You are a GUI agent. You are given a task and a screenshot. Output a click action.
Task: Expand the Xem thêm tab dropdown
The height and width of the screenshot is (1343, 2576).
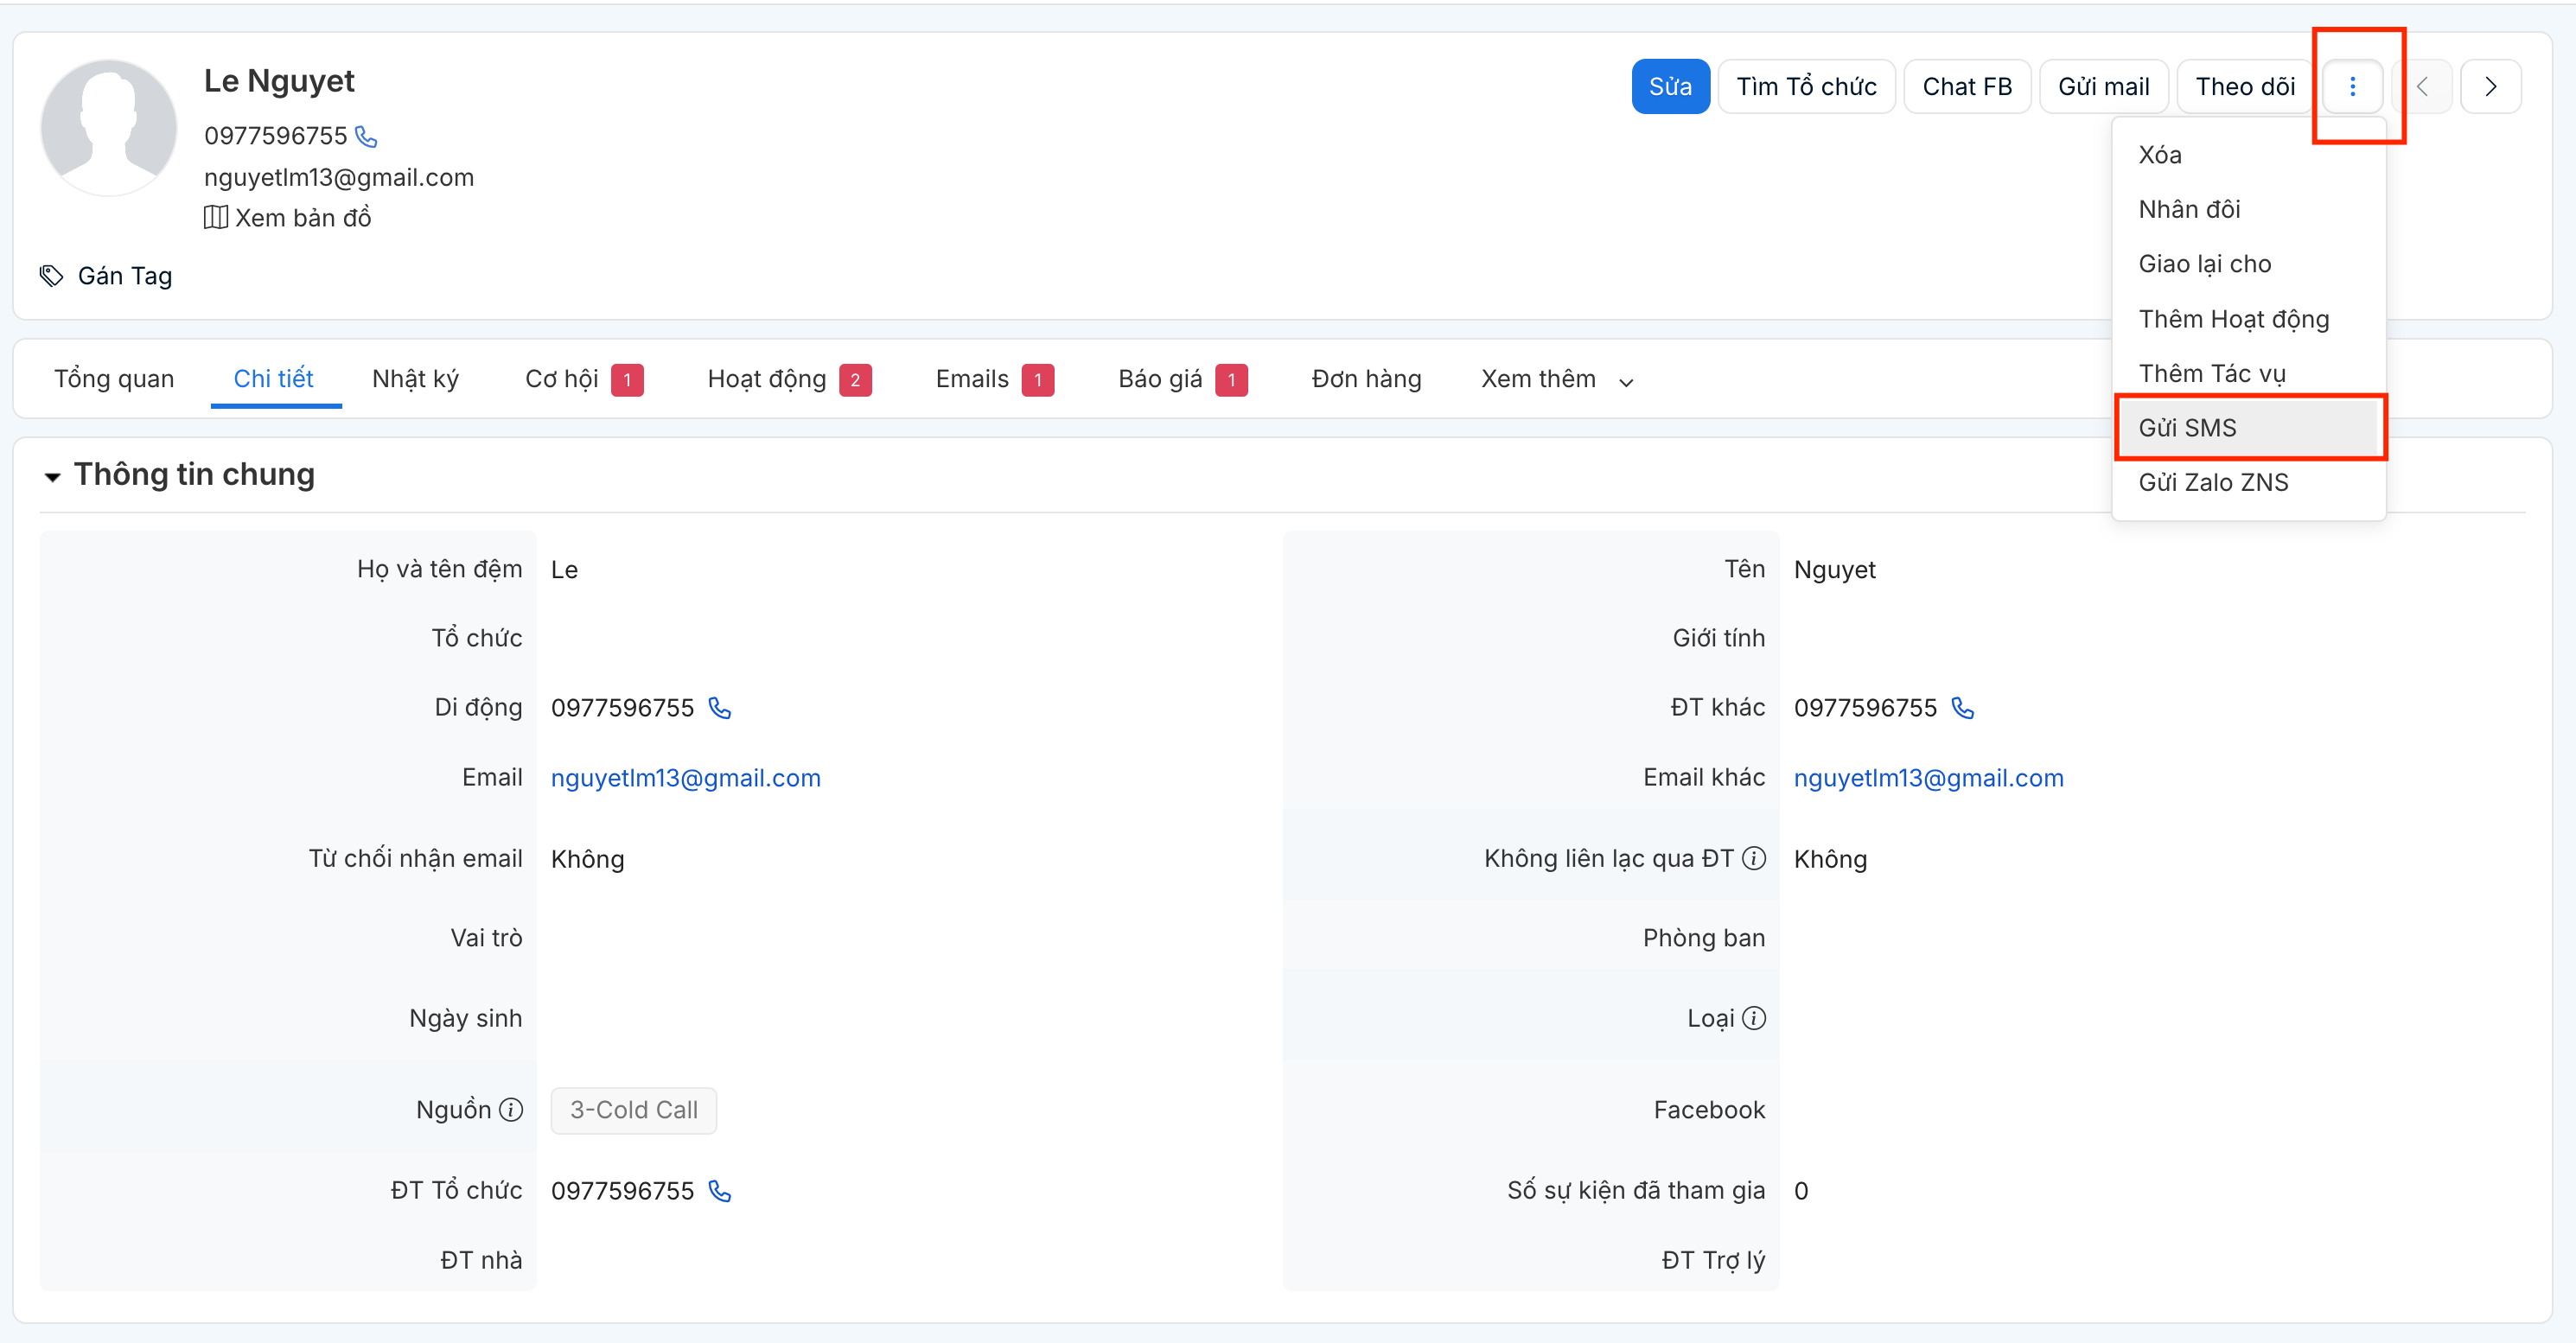pyautogui.click(x=1556, y=380)
